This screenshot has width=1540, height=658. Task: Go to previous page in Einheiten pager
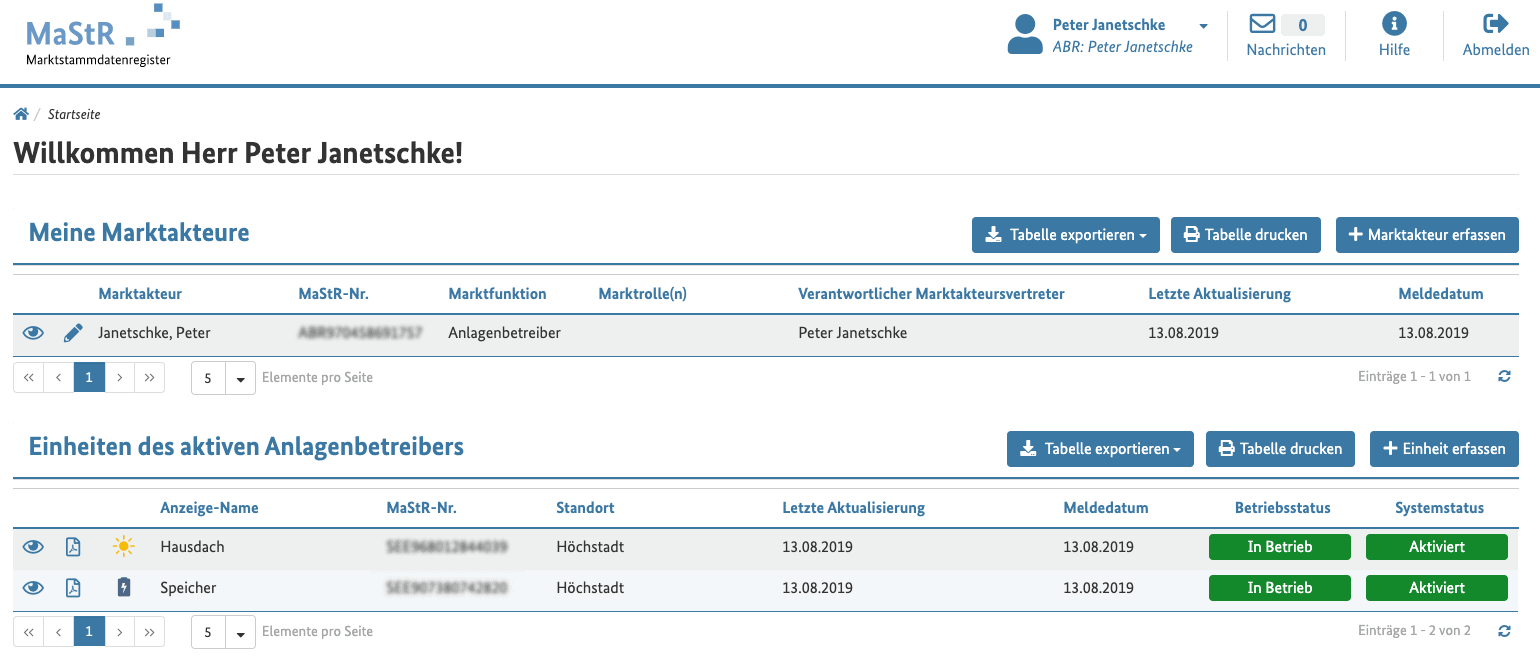click(x=59, y=632)
